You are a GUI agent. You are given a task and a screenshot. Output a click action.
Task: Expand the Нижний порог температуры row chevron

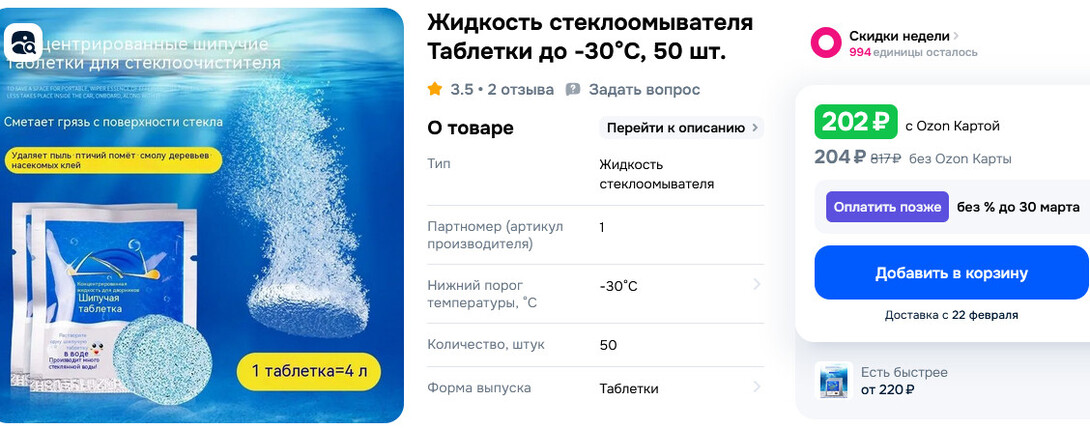(x=756, y=285)
